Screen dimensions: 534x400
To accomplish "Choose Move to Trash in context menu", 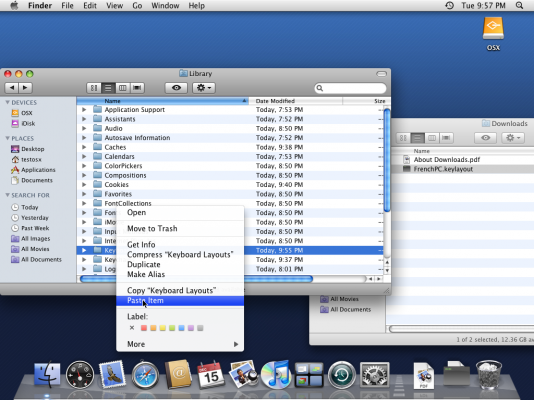I will pos(180,228).
